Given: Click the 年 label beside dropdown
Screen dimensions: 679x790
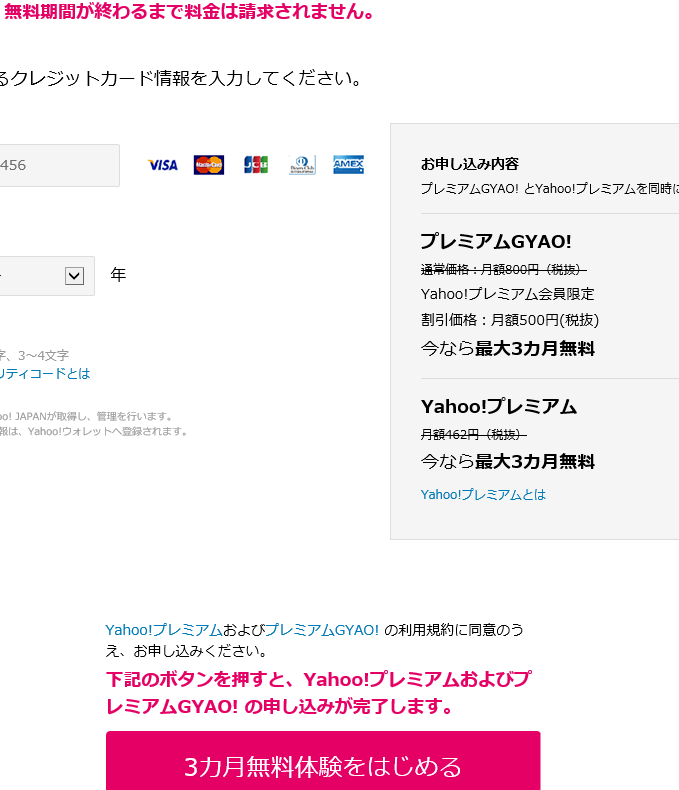Looking at the screenshot, I should click(118, 275).
